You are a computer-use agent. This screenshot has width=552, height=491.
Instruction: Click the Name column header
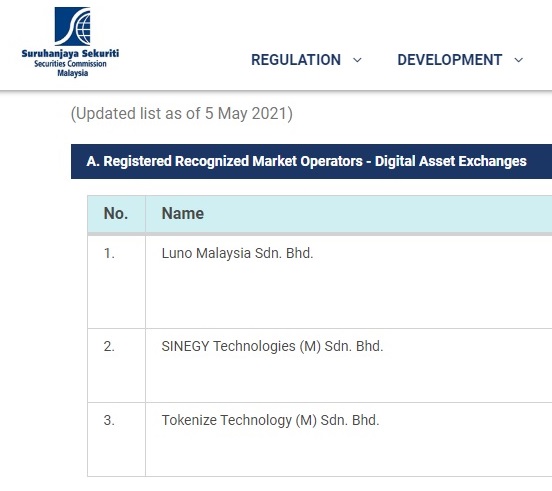point(183,214)
